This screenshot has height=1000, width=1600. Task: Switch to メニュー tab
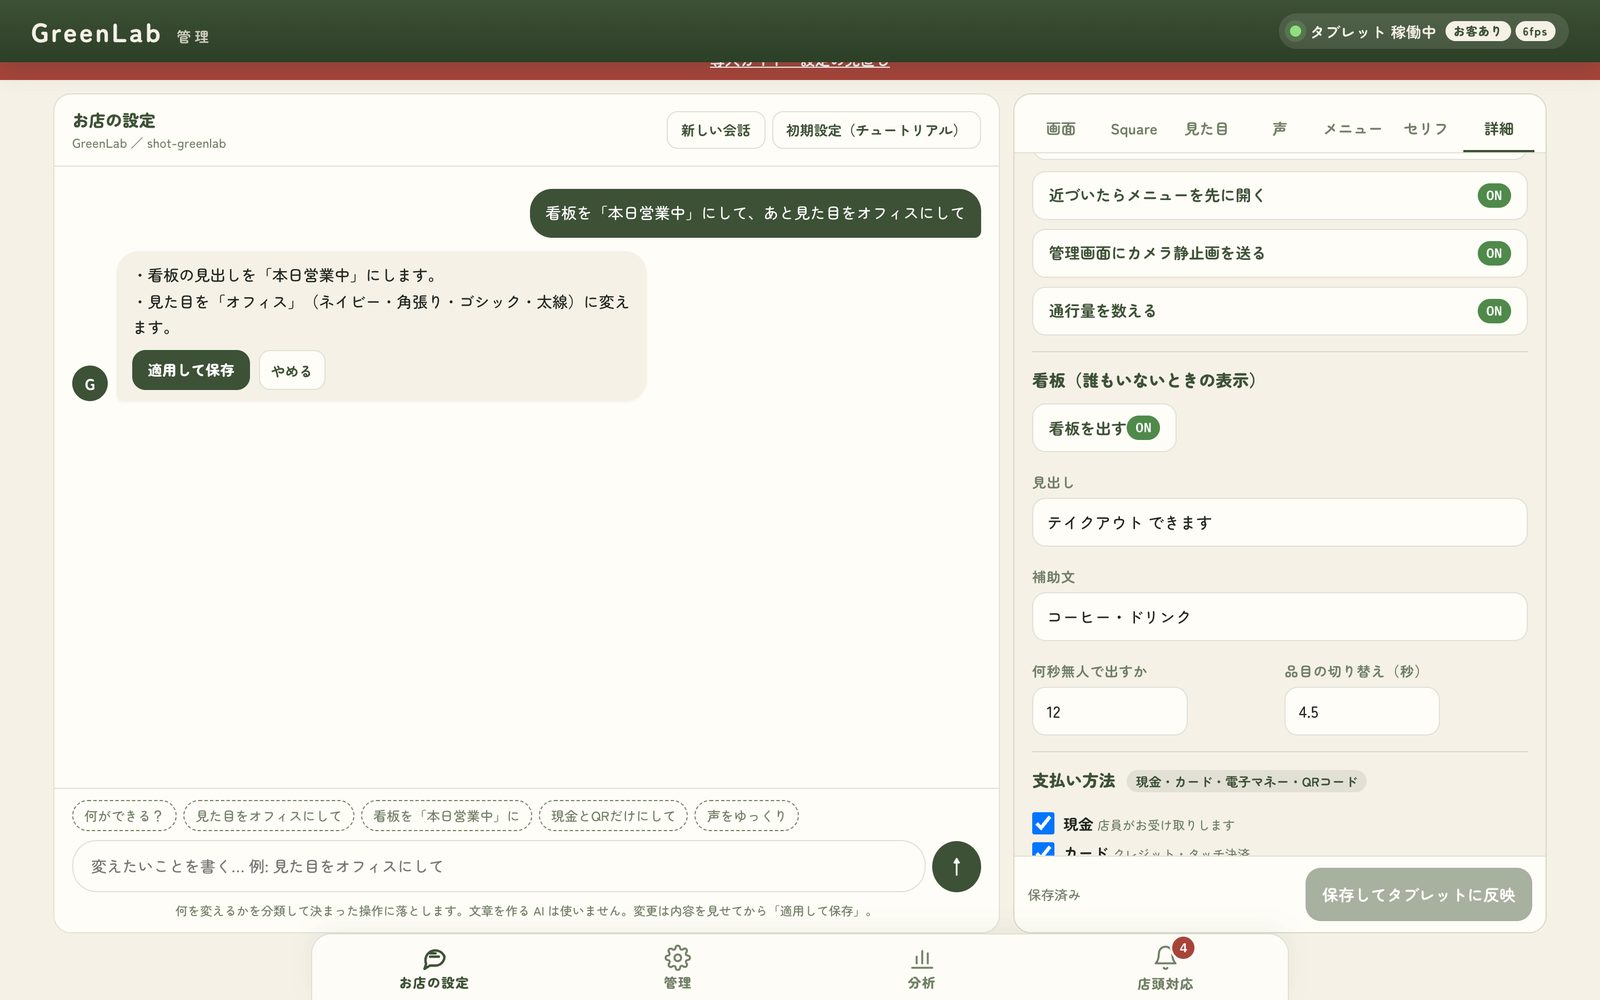1352,129
